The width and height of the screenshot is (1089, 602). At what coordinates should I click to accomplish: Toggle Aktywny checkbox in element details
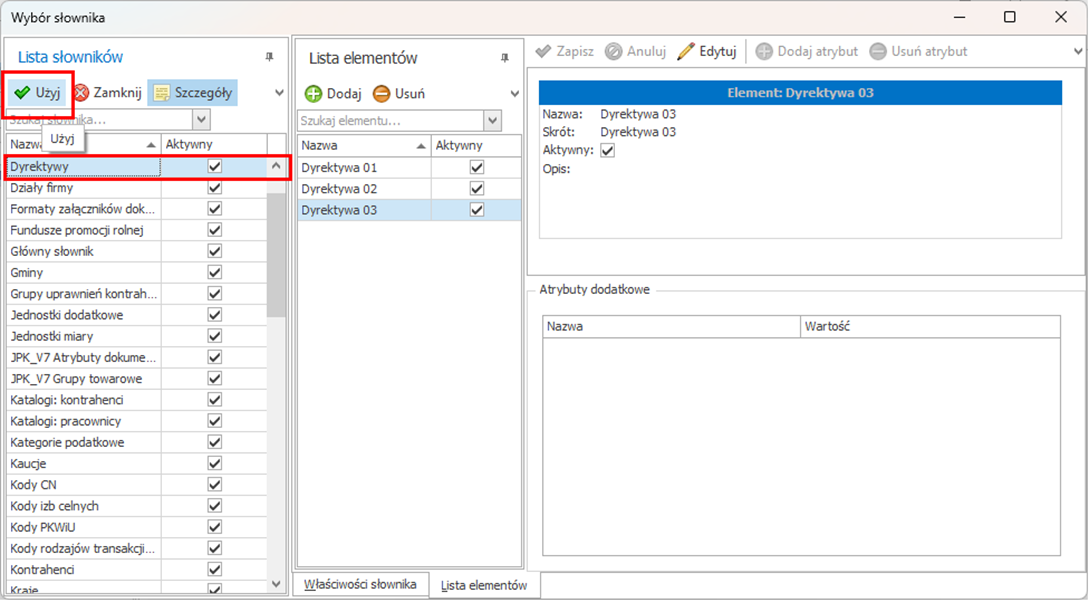607,151
